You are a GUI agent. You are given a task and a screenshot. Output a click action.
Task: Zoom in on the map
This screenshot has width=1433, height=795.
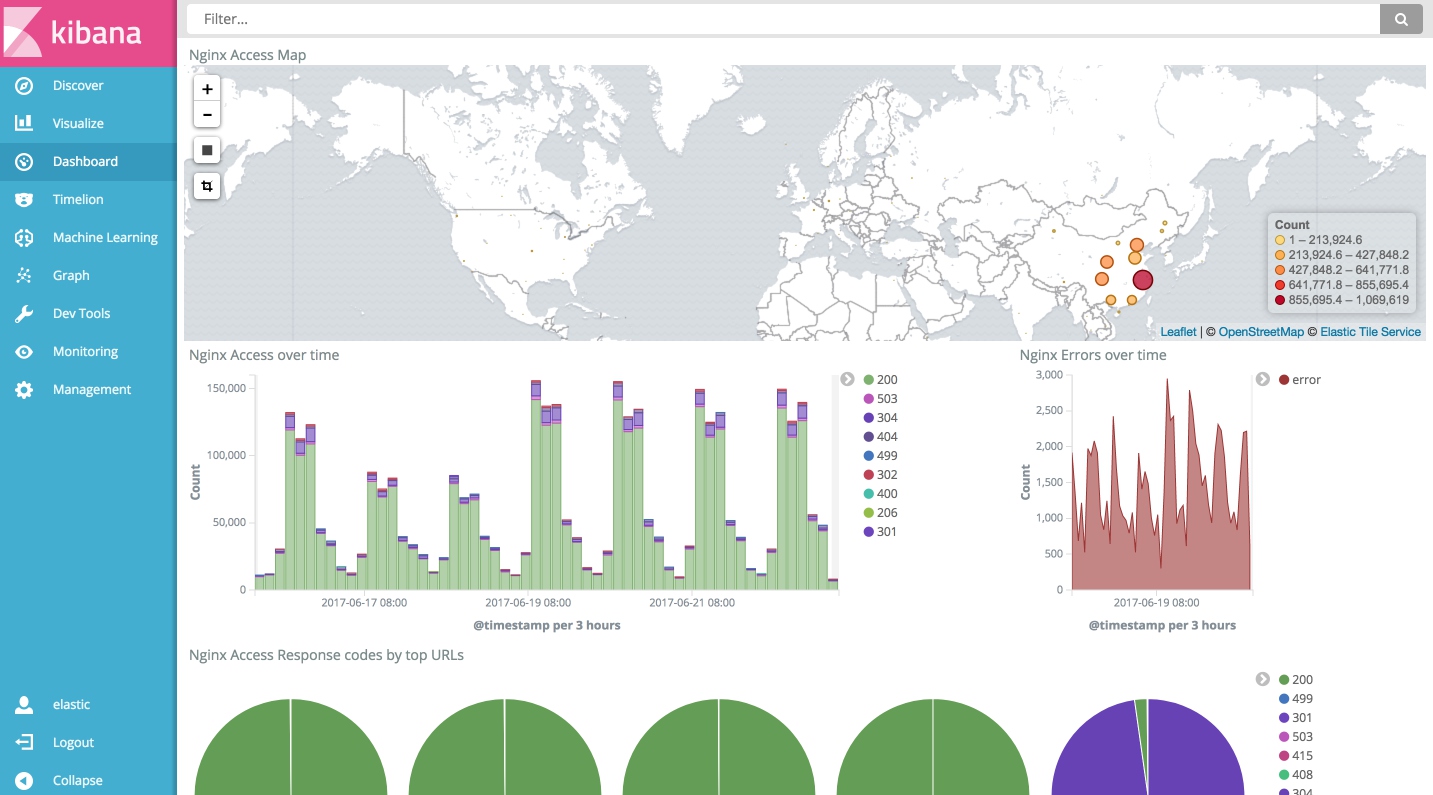pos(207,89)
